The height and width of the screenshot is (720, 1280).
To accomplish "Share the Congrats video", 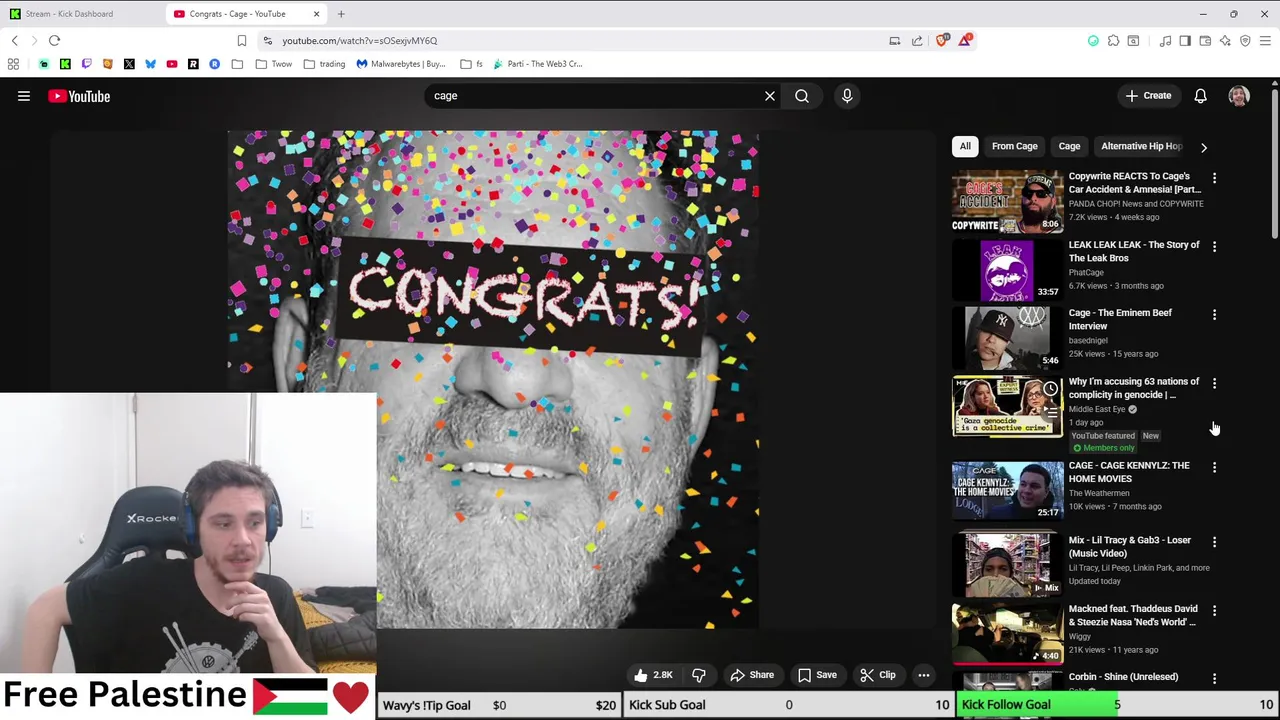I will (751, 675).
